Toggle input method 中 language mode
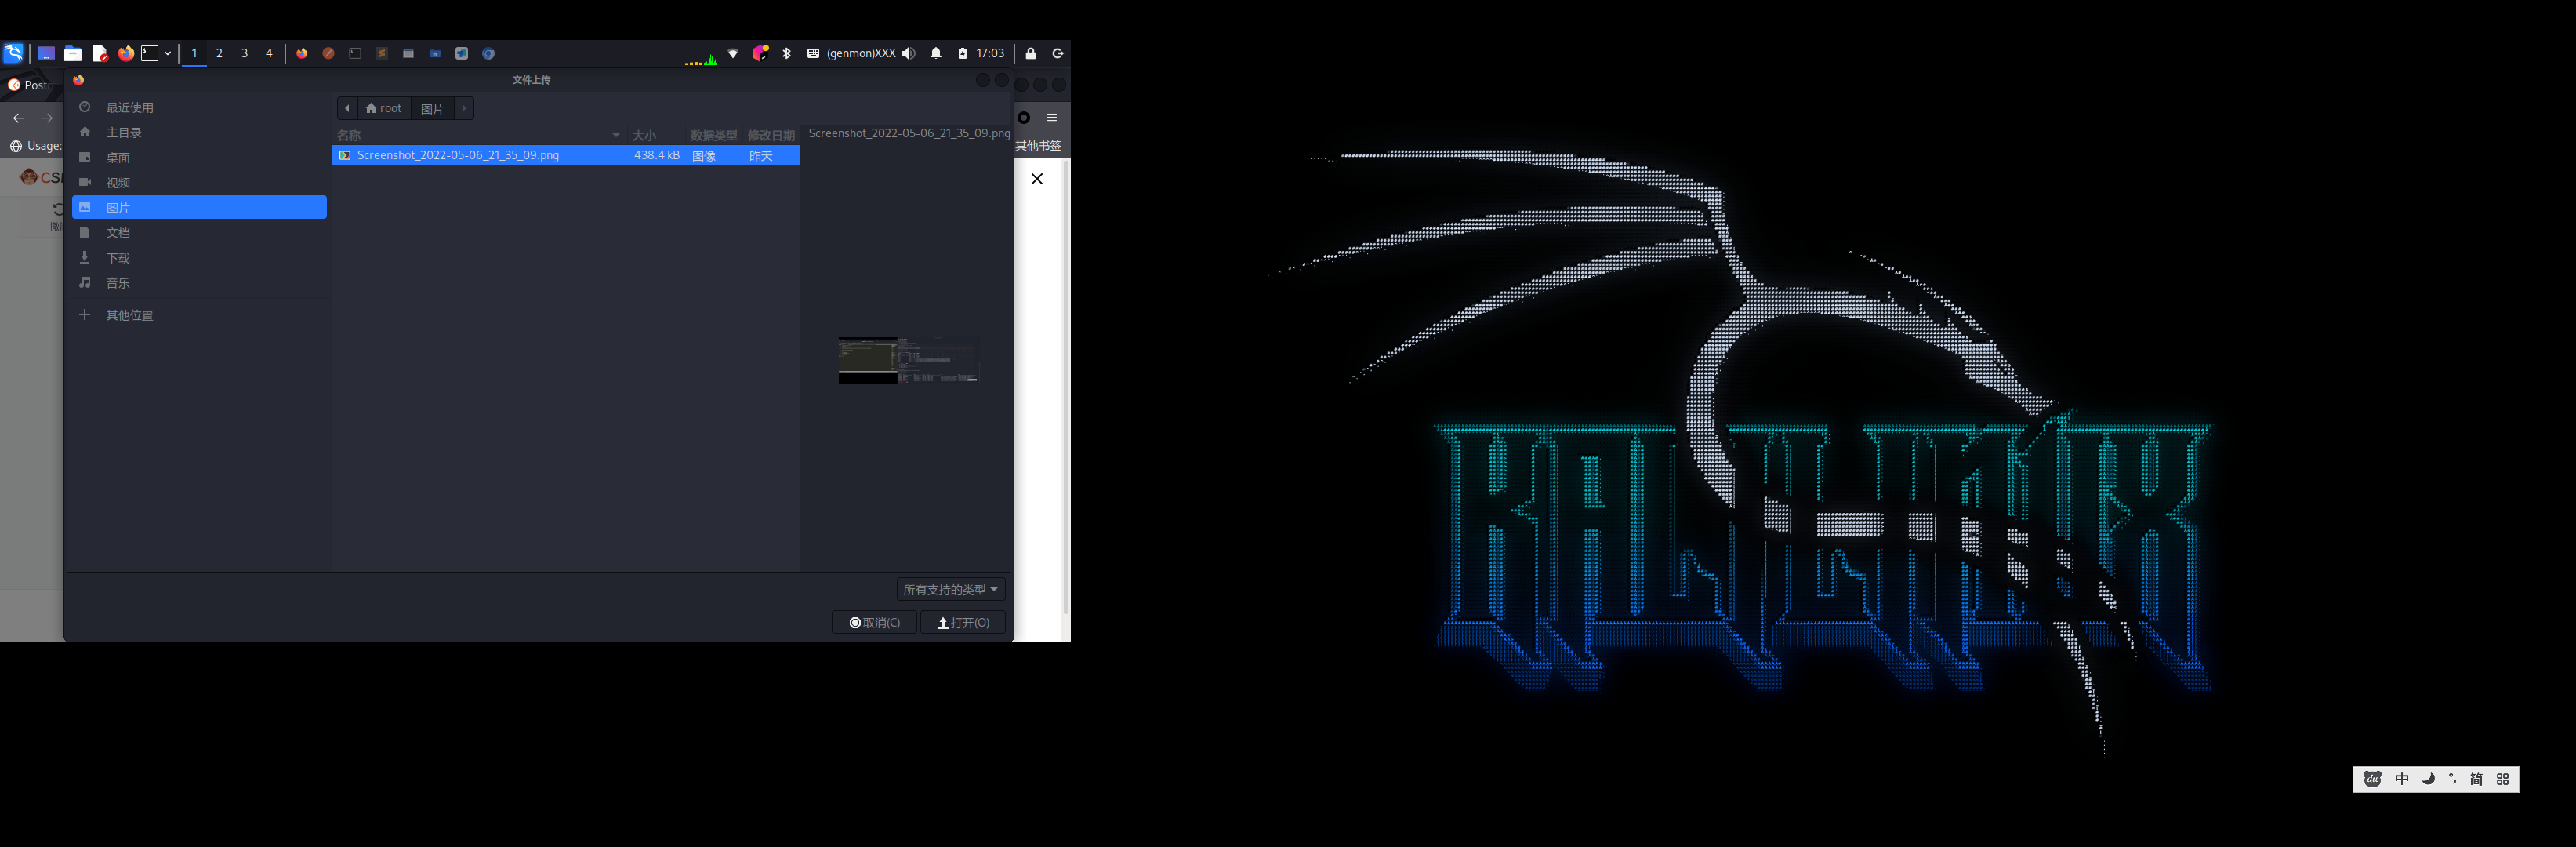This screenshot has width=2576, height=847. tap(2402, 779)
